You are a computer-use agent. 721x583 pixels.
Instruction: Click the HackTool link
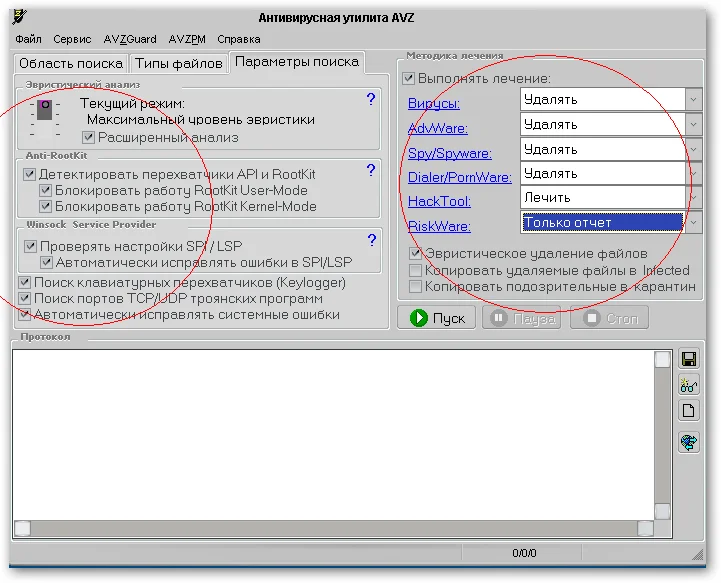[439, 201]
